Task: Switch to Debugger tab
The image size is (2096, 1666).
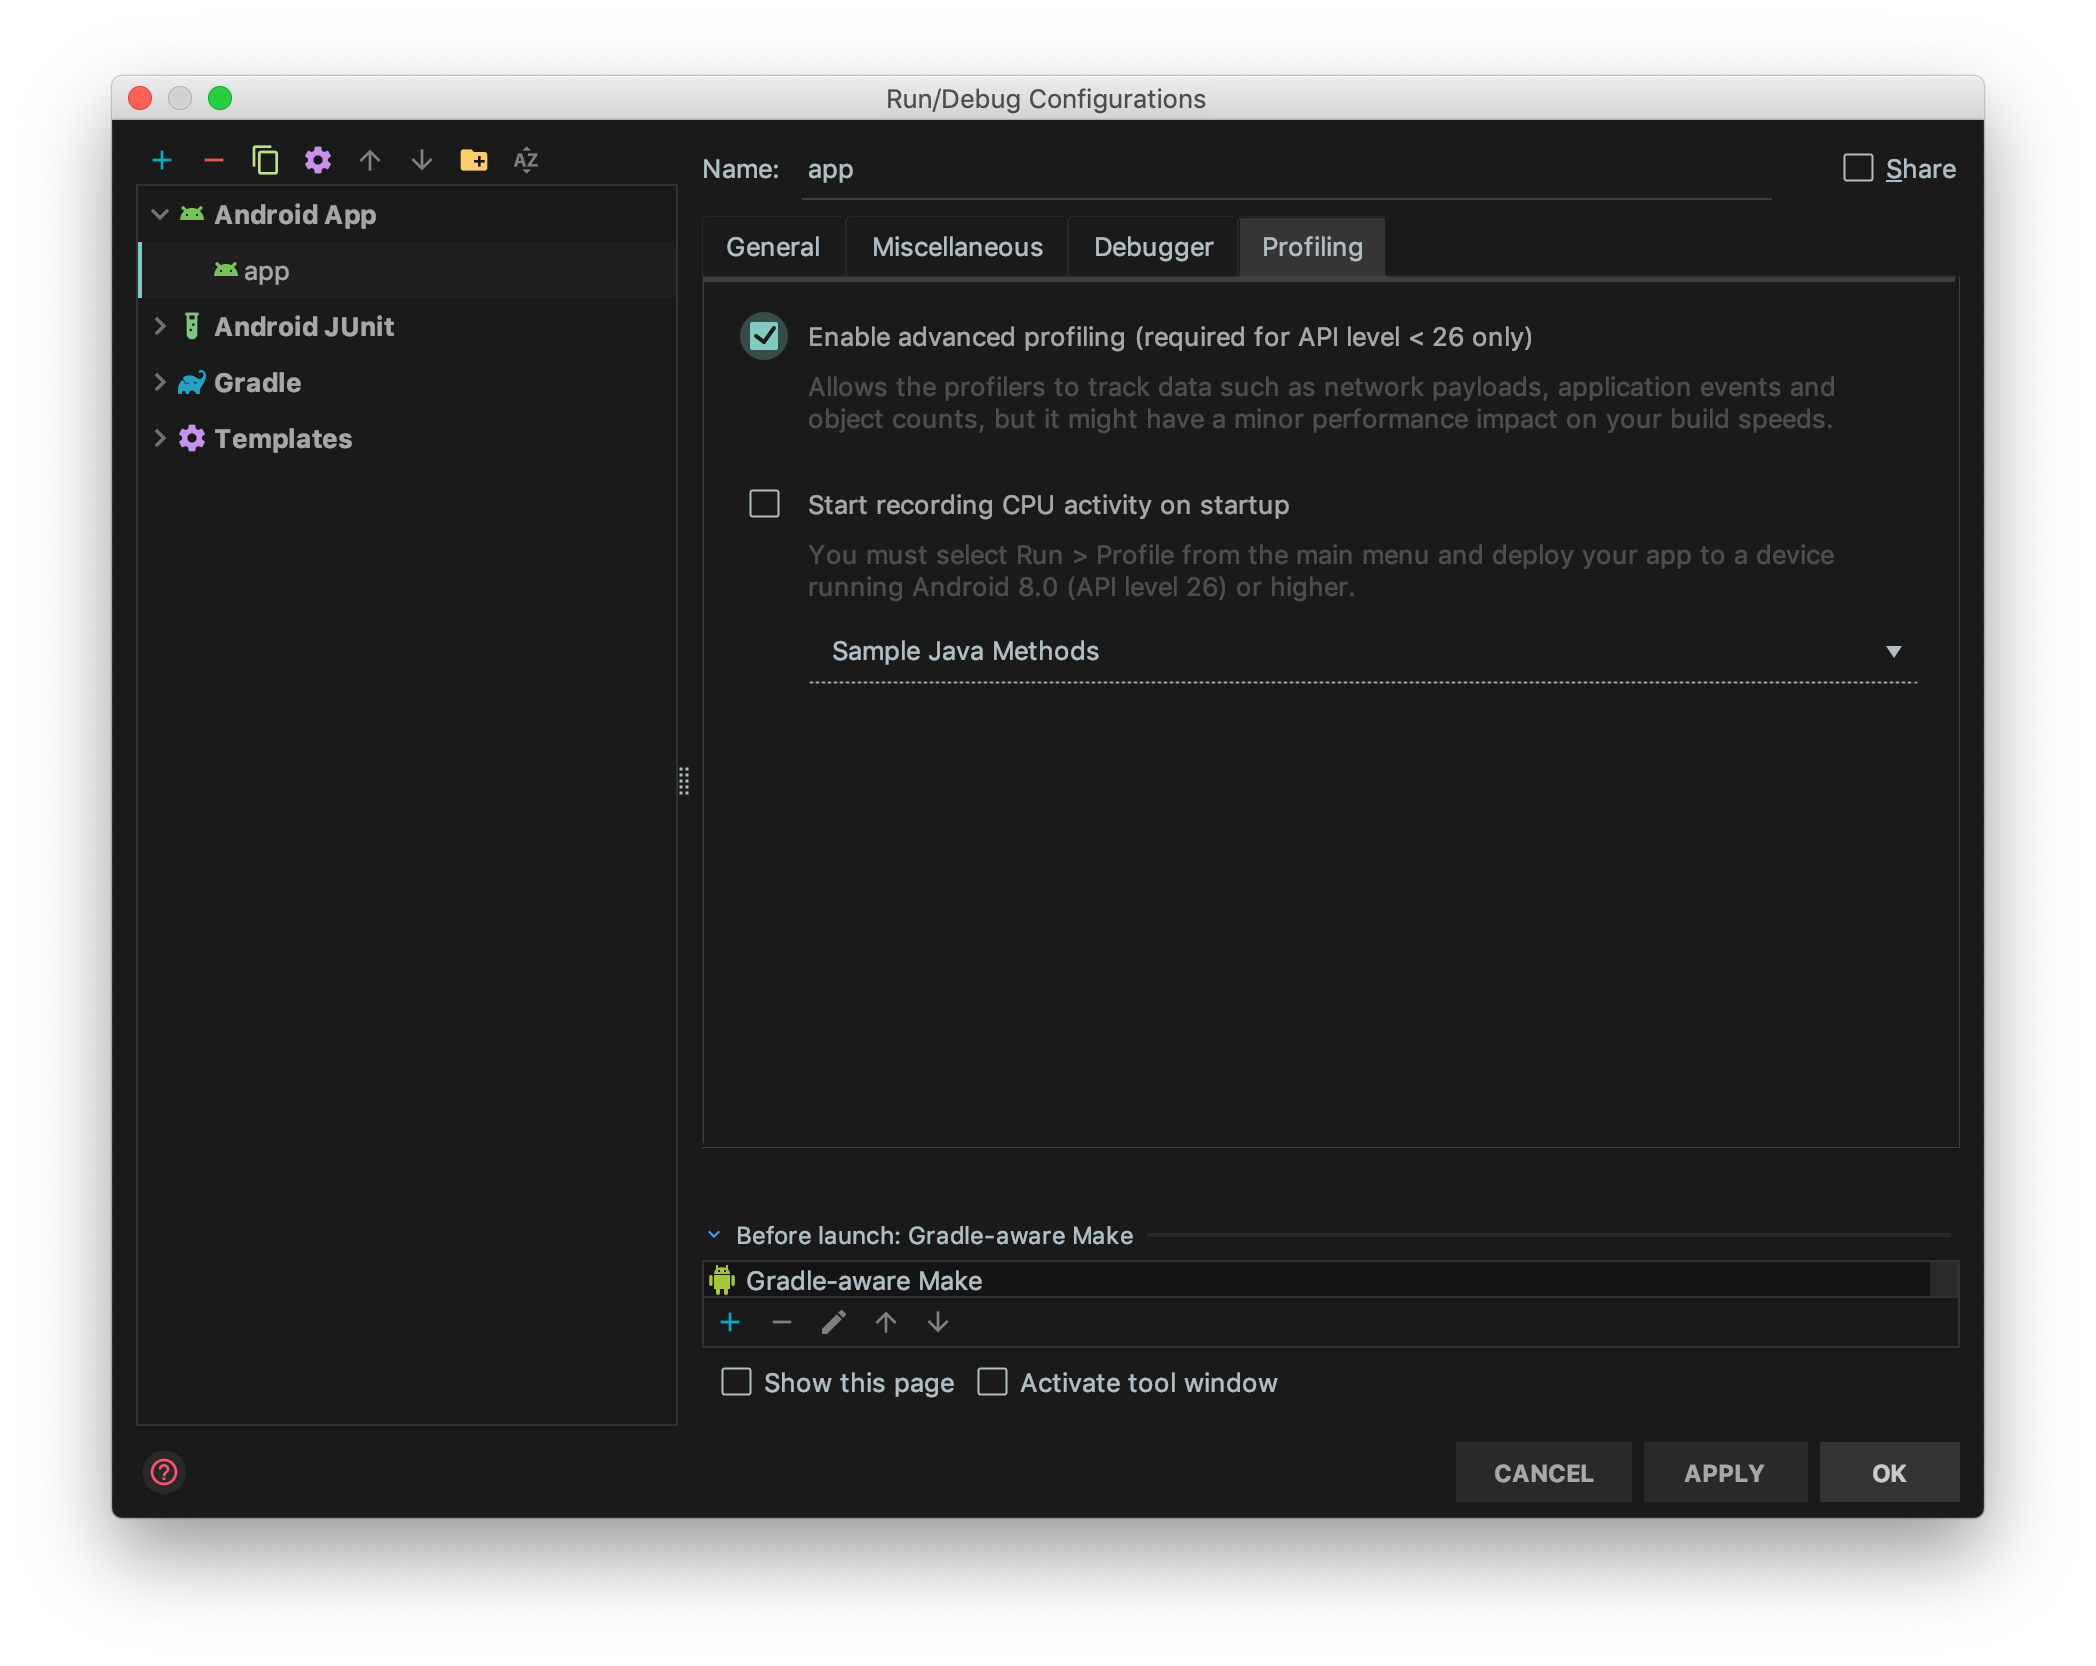Action: click(x=1153, y=247)
